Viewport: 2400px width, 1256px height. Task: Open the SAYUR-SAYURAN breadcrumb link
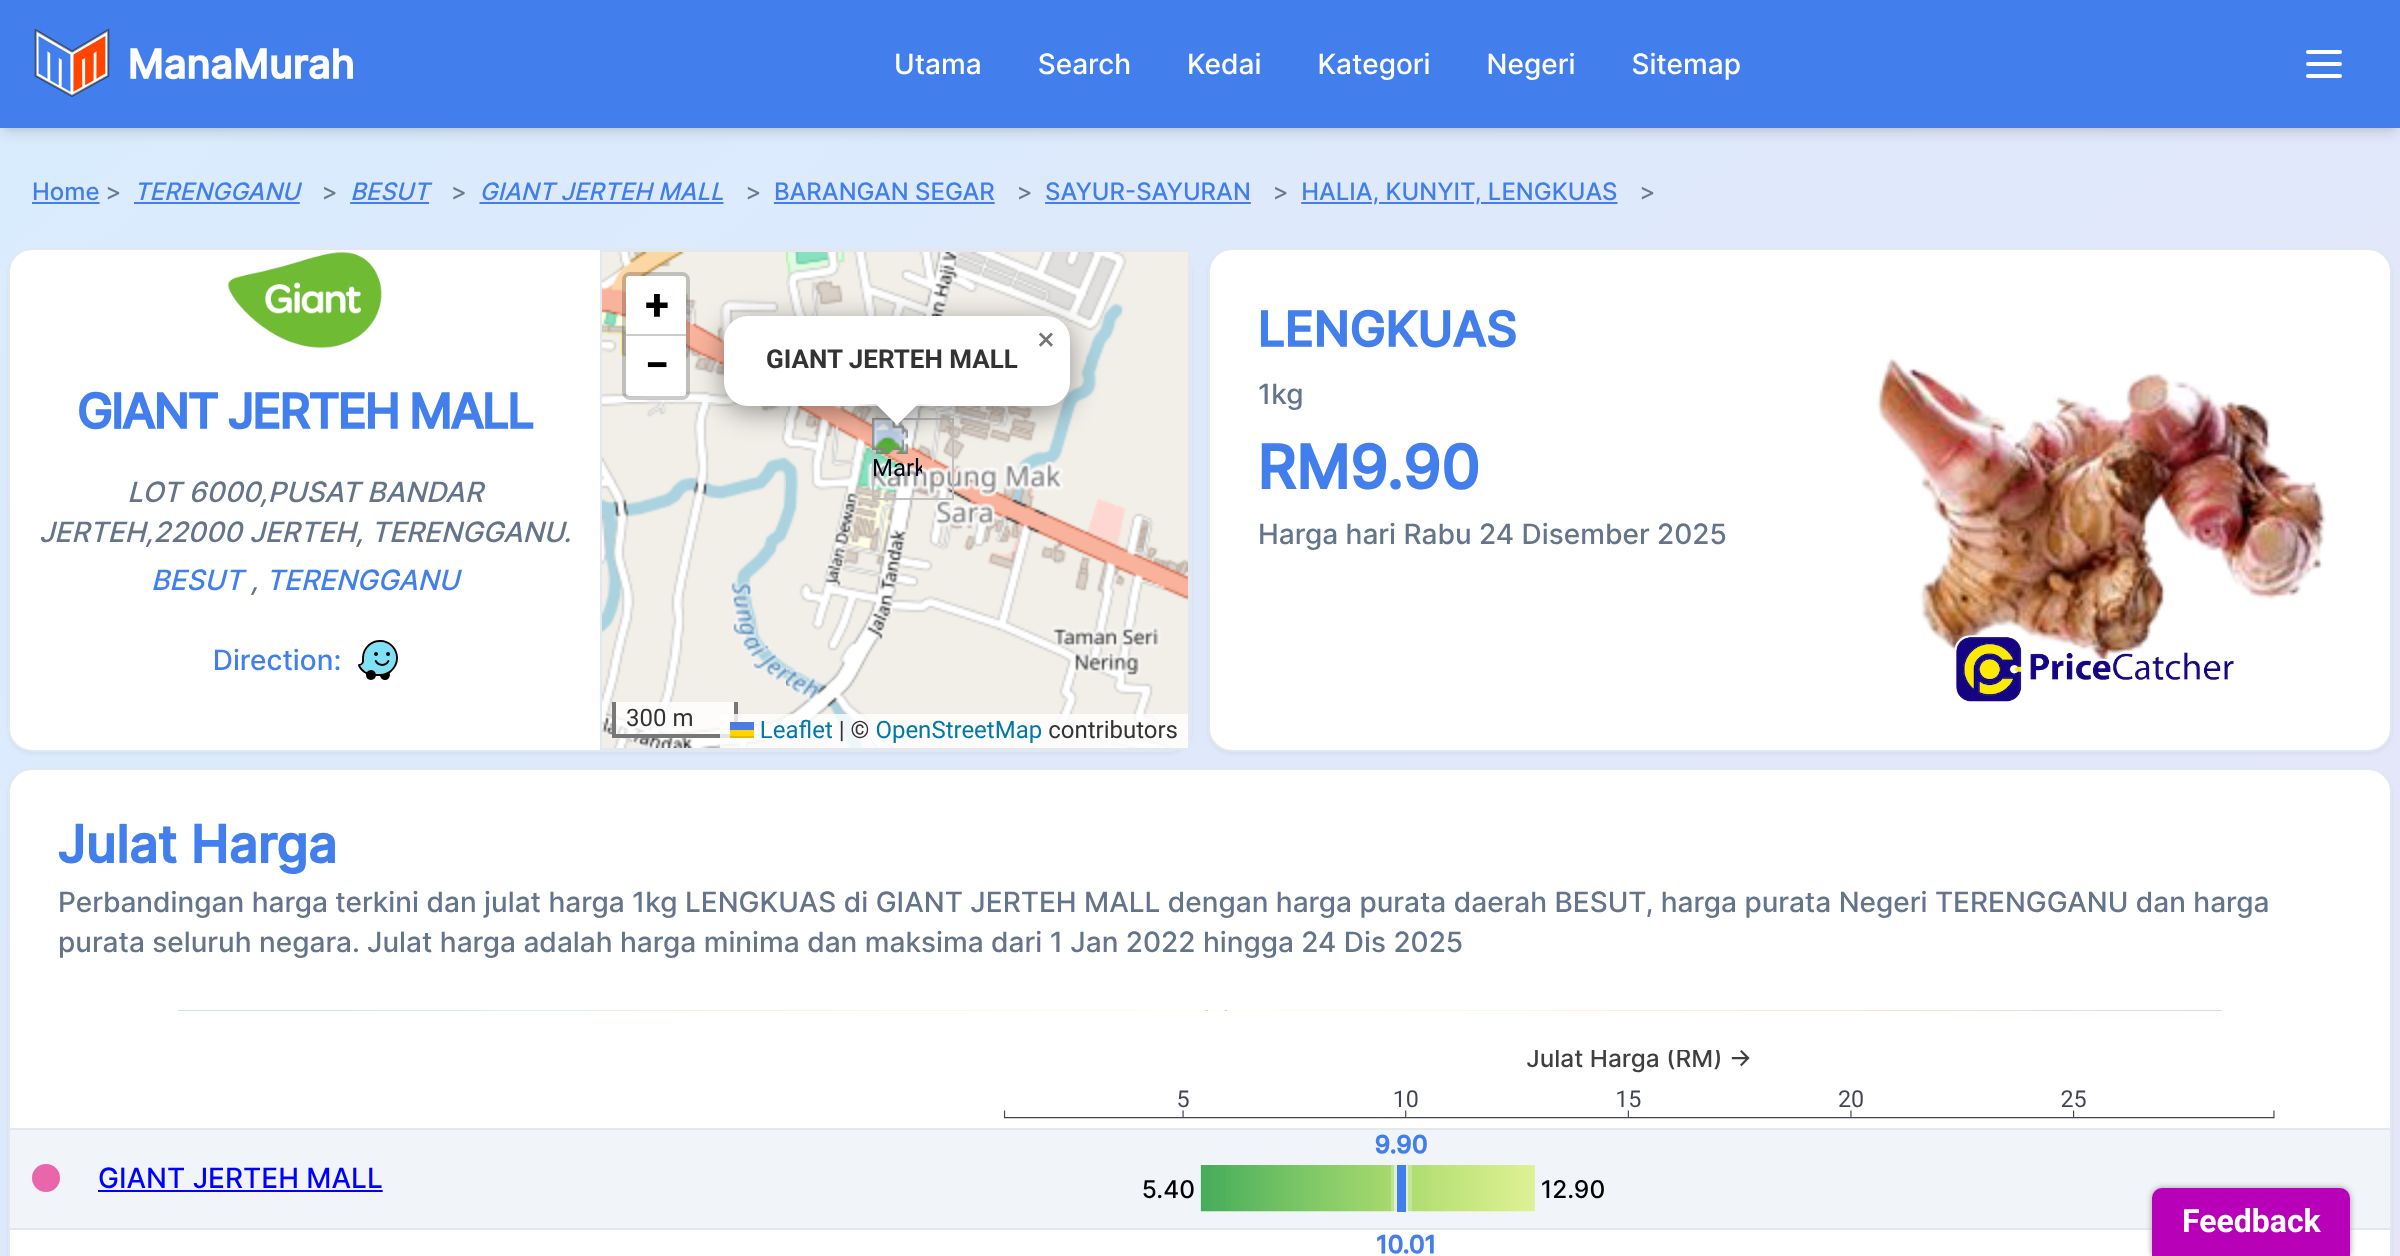(1147, 191)
